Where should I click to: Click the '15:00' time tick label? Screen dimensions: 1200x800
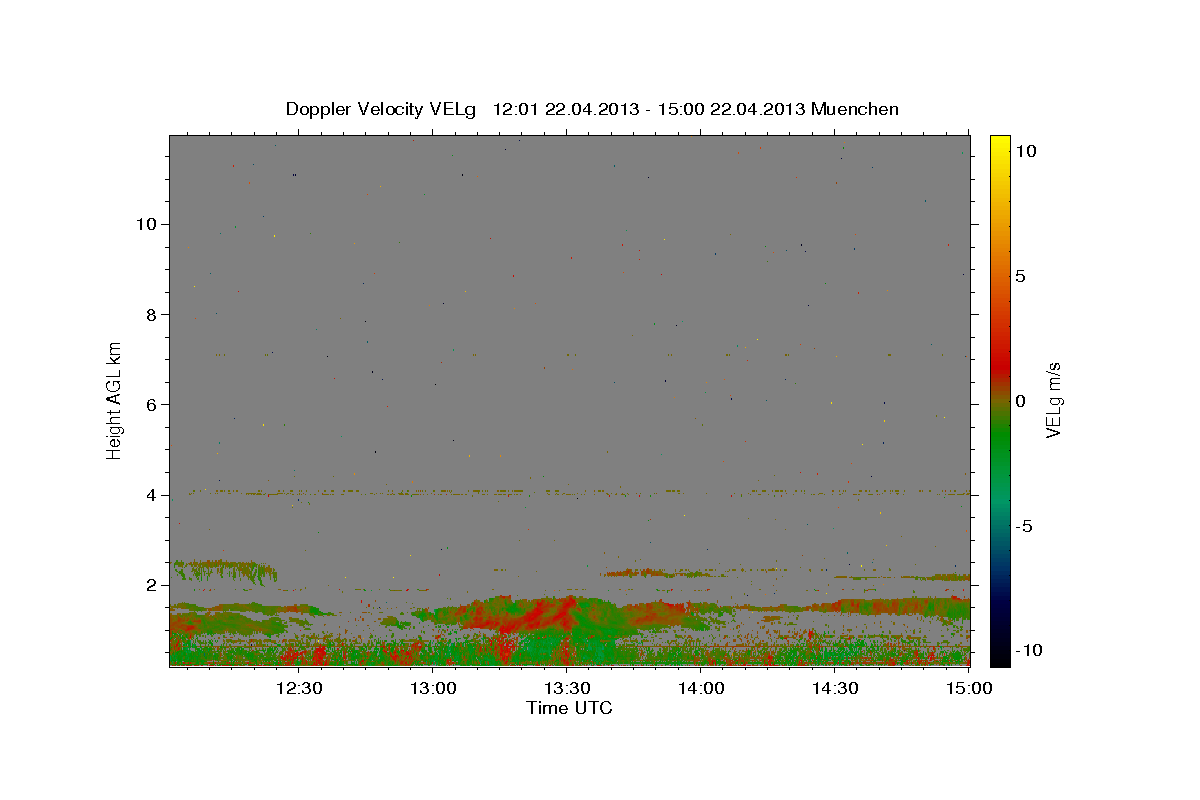(x=970, y=688)
